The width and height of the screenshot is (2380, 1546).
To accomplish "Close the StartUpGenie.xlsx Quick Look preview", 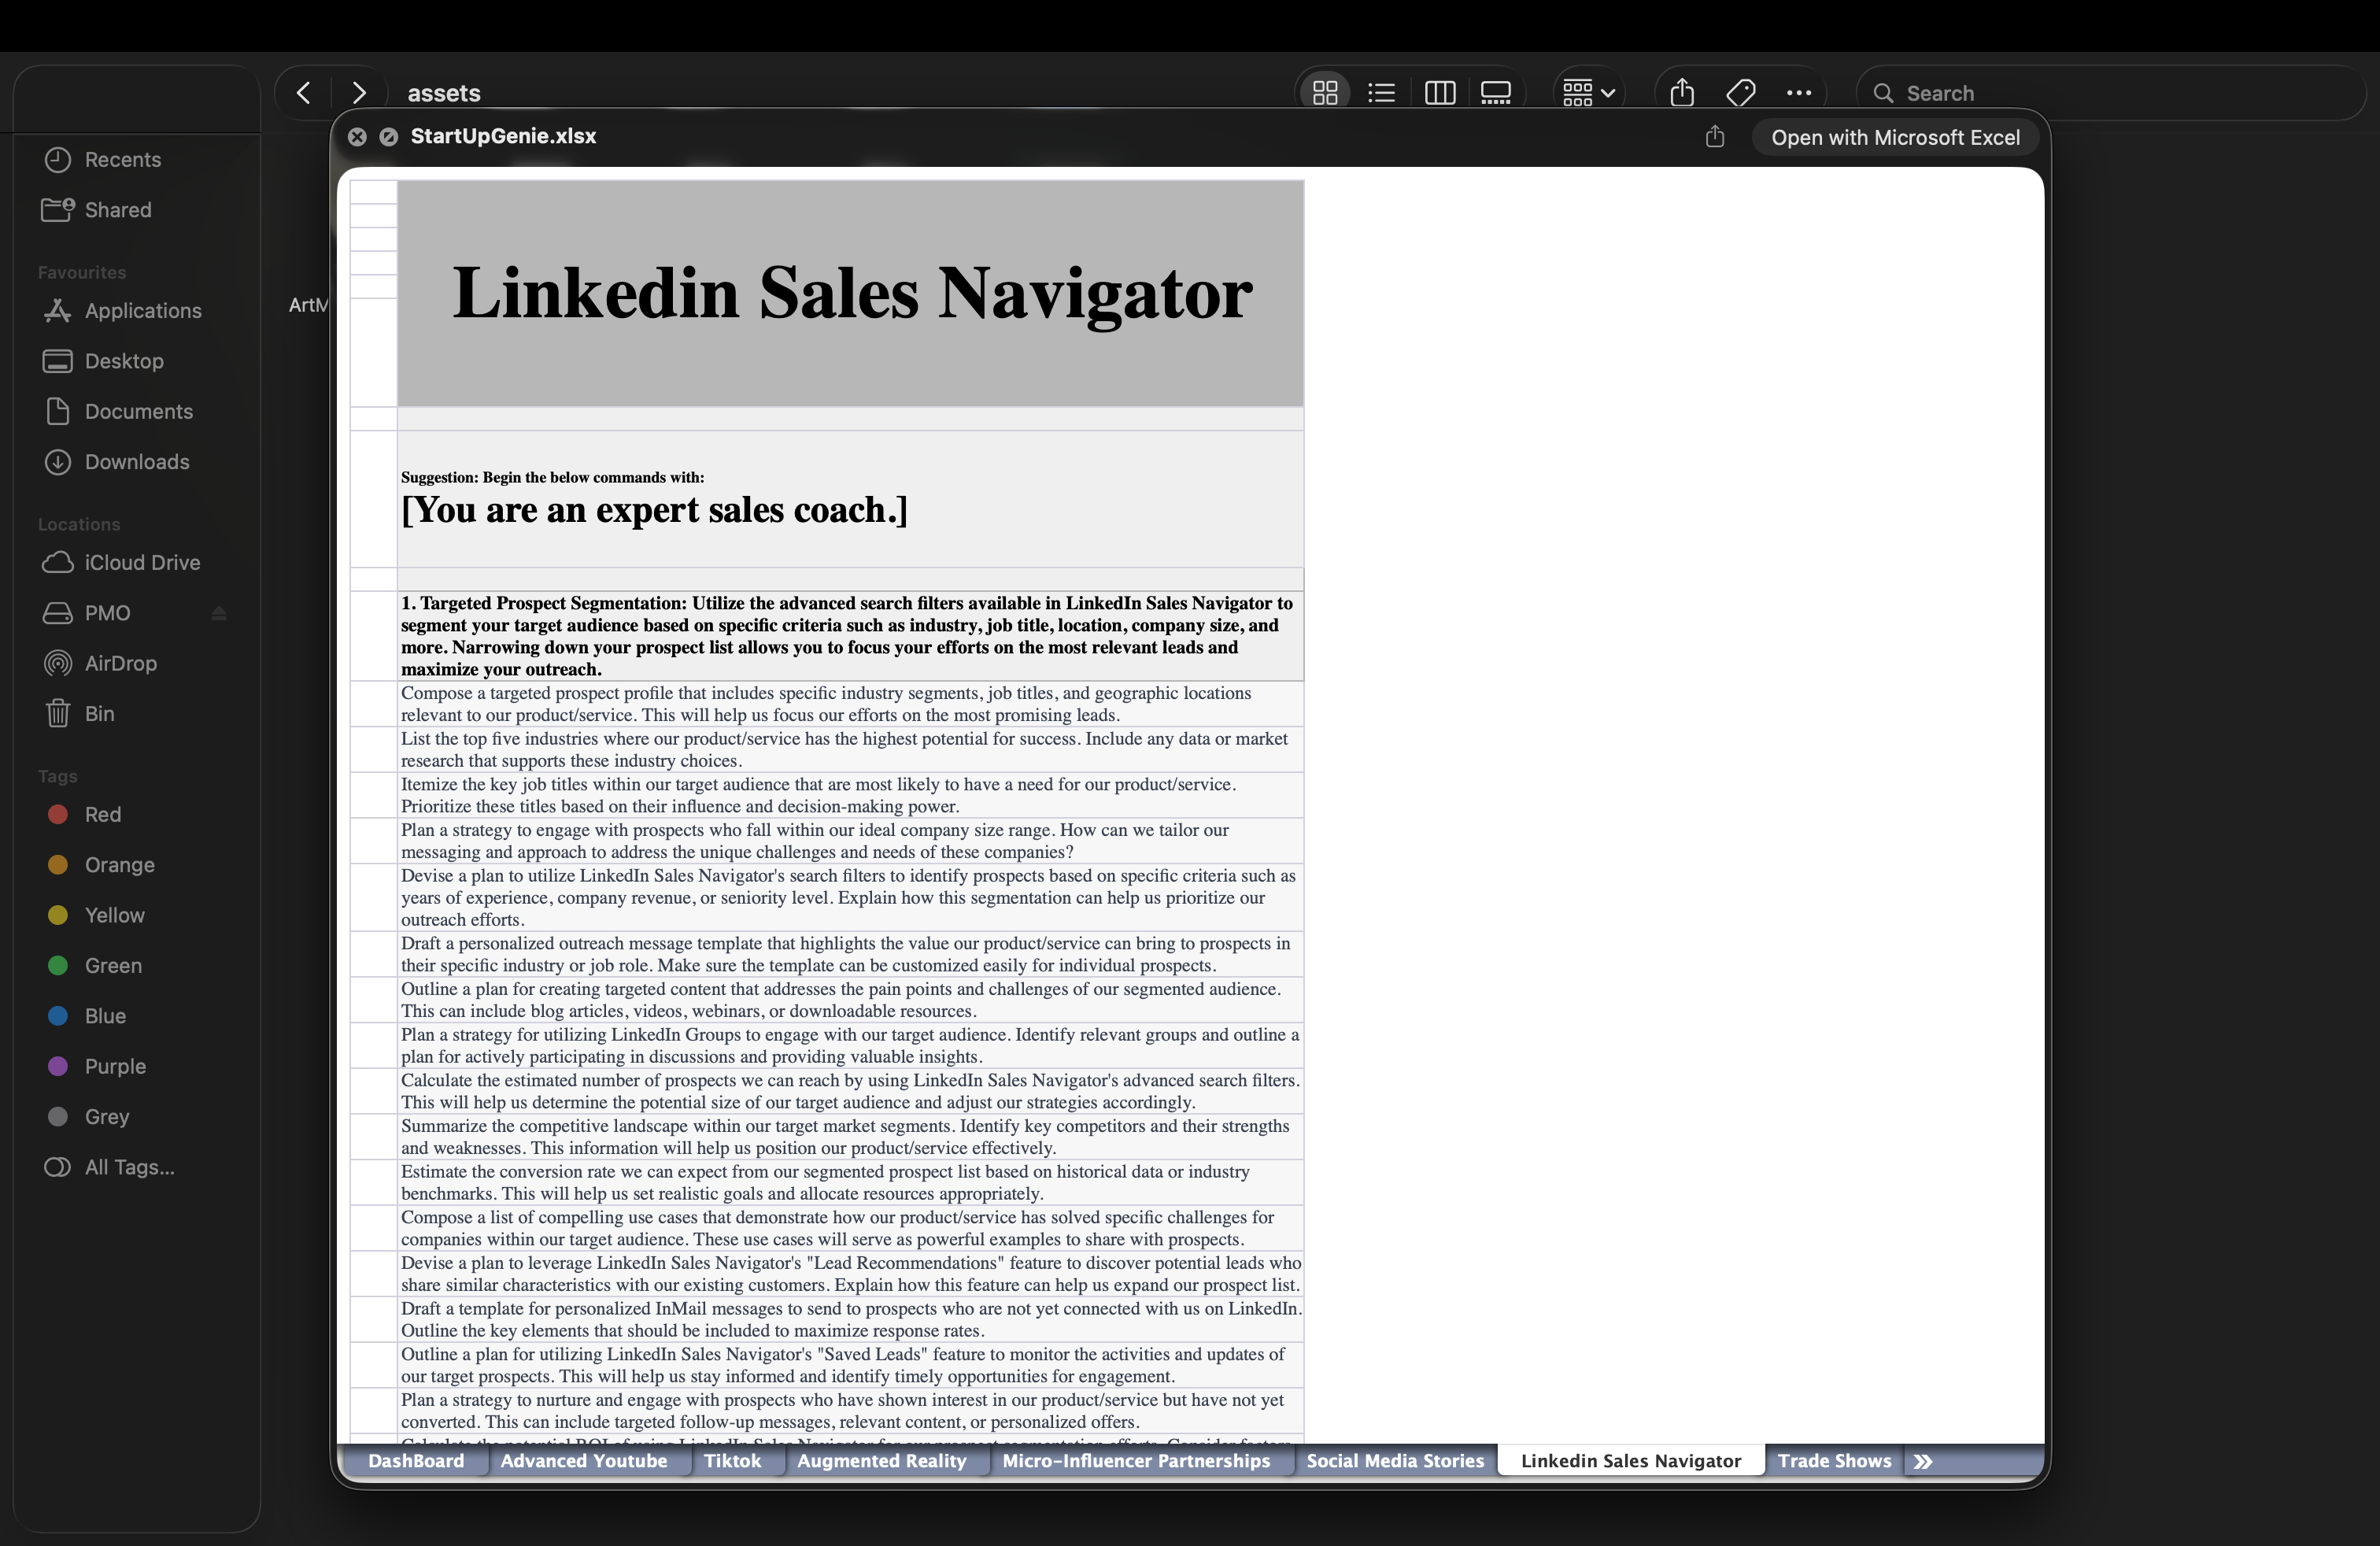I will tap(357, 137).
